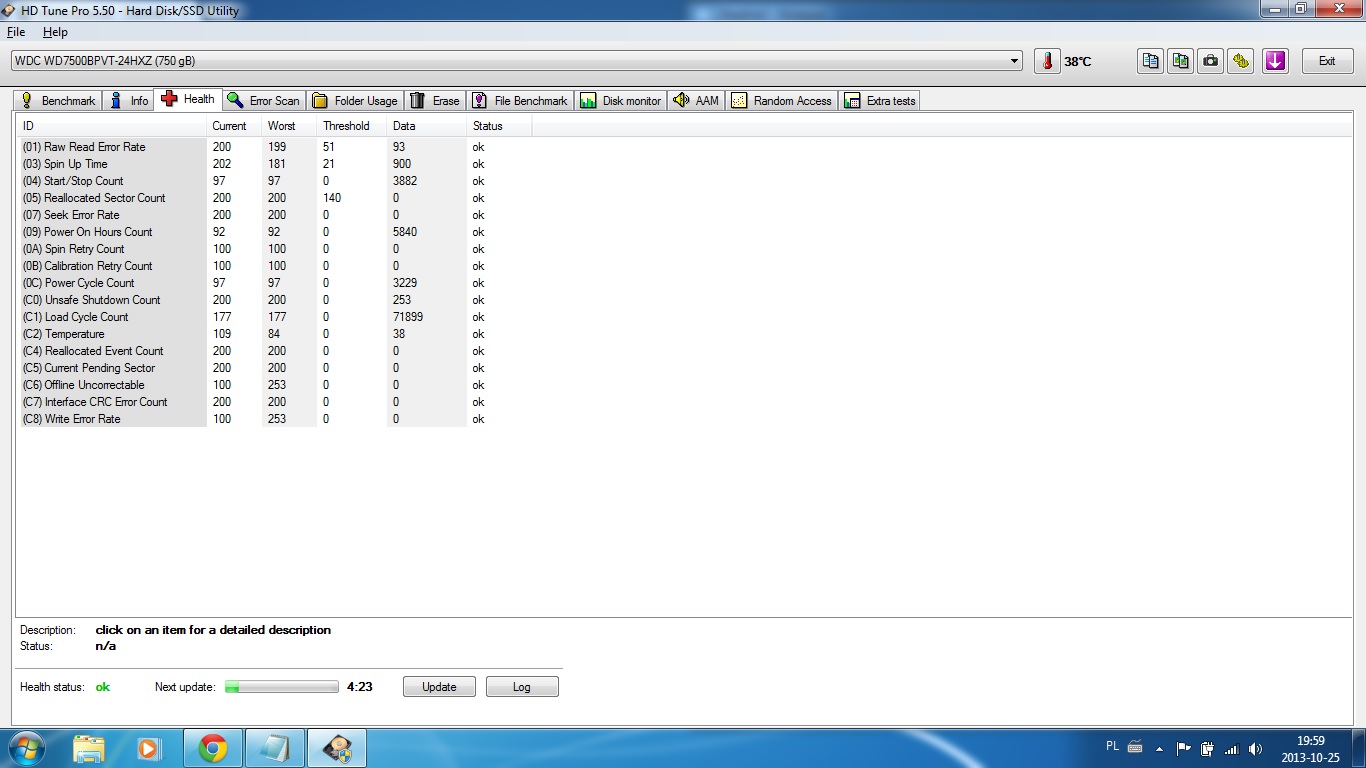Click the Log button

coord(522,687)
